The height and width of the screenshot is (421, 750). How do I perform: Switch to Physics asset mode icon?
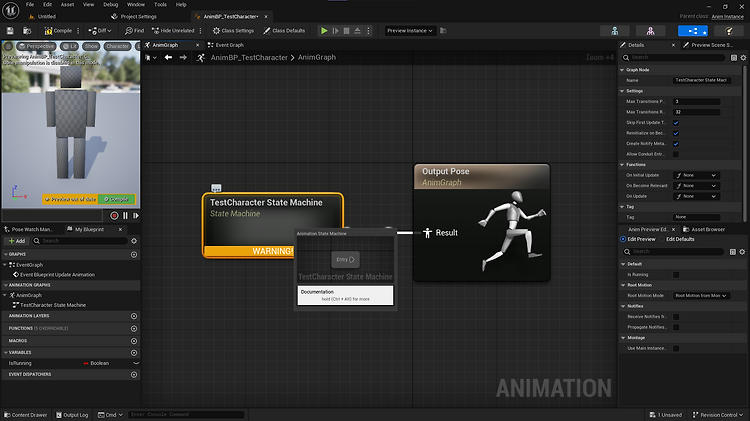pos(729,31)
